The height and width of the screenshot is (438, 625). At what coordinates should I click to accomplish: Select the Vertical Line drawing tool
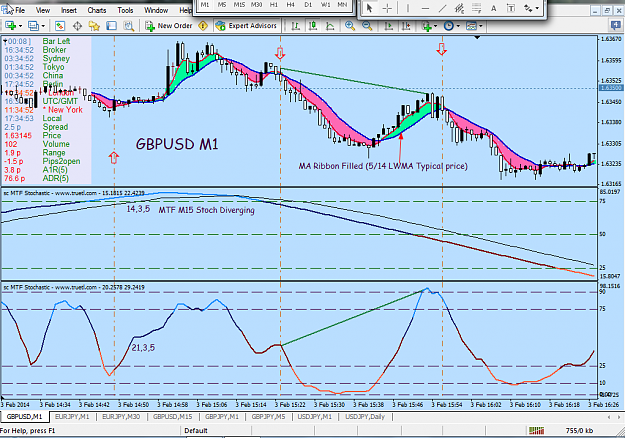pos(408,8)
